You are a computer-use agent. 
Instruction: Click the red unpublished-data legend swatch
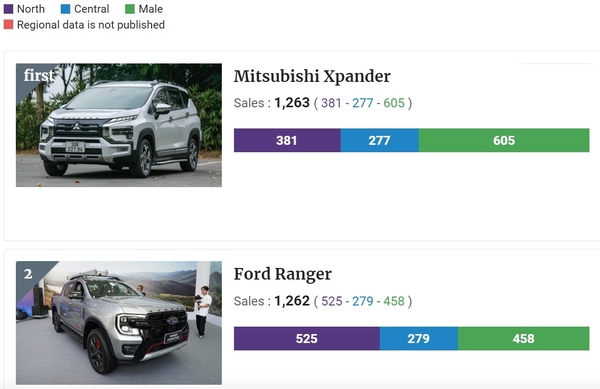(x=8, y=25)
